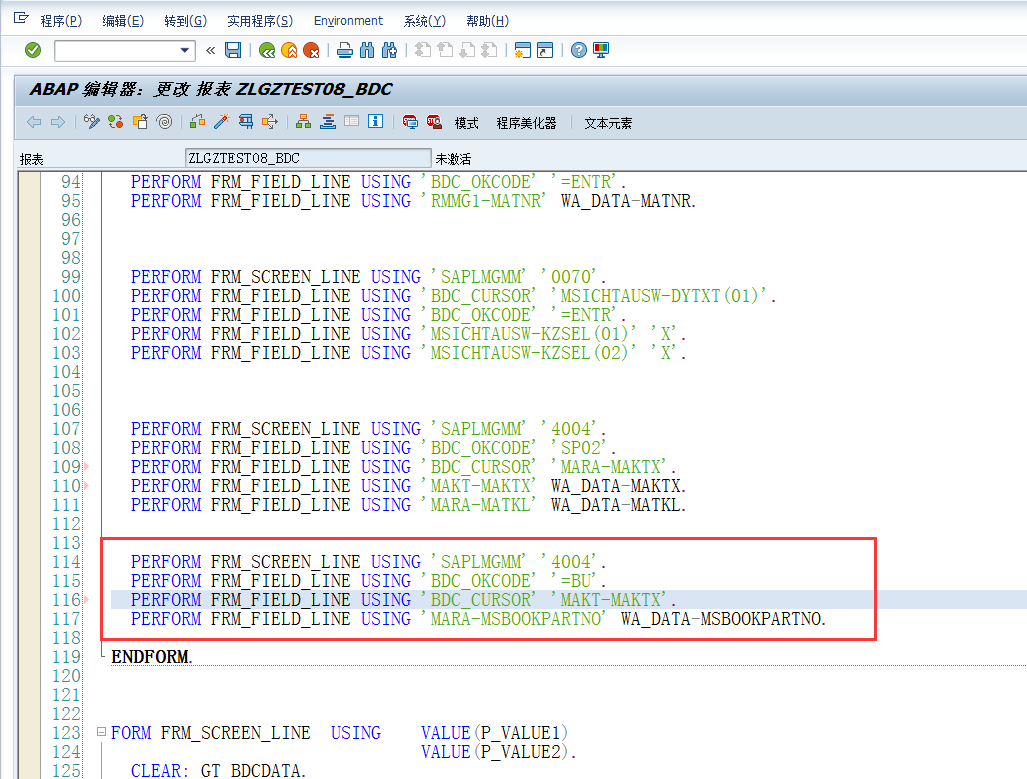Open the Environment menu
Screen dimensions: 1027x779
[348, 20]
